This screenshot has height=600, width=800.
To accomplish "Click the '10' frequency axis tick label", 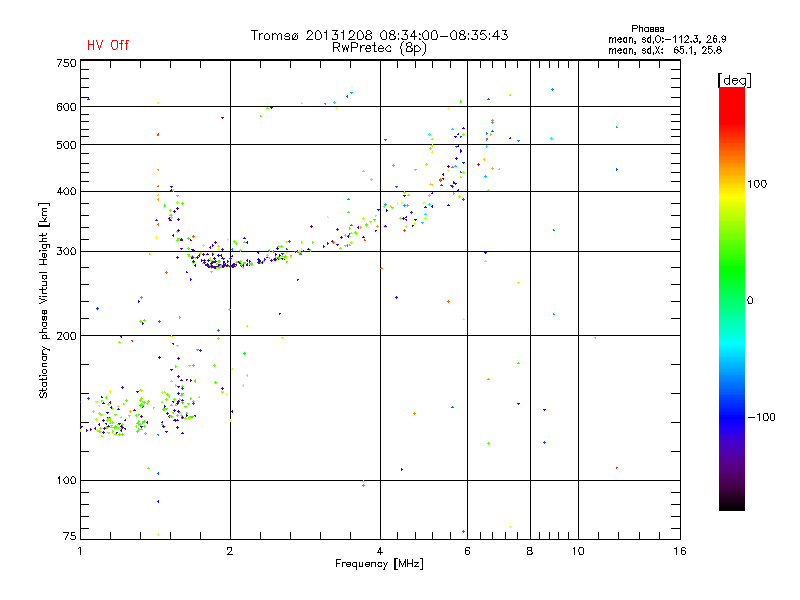I will (x=578, y=551).
